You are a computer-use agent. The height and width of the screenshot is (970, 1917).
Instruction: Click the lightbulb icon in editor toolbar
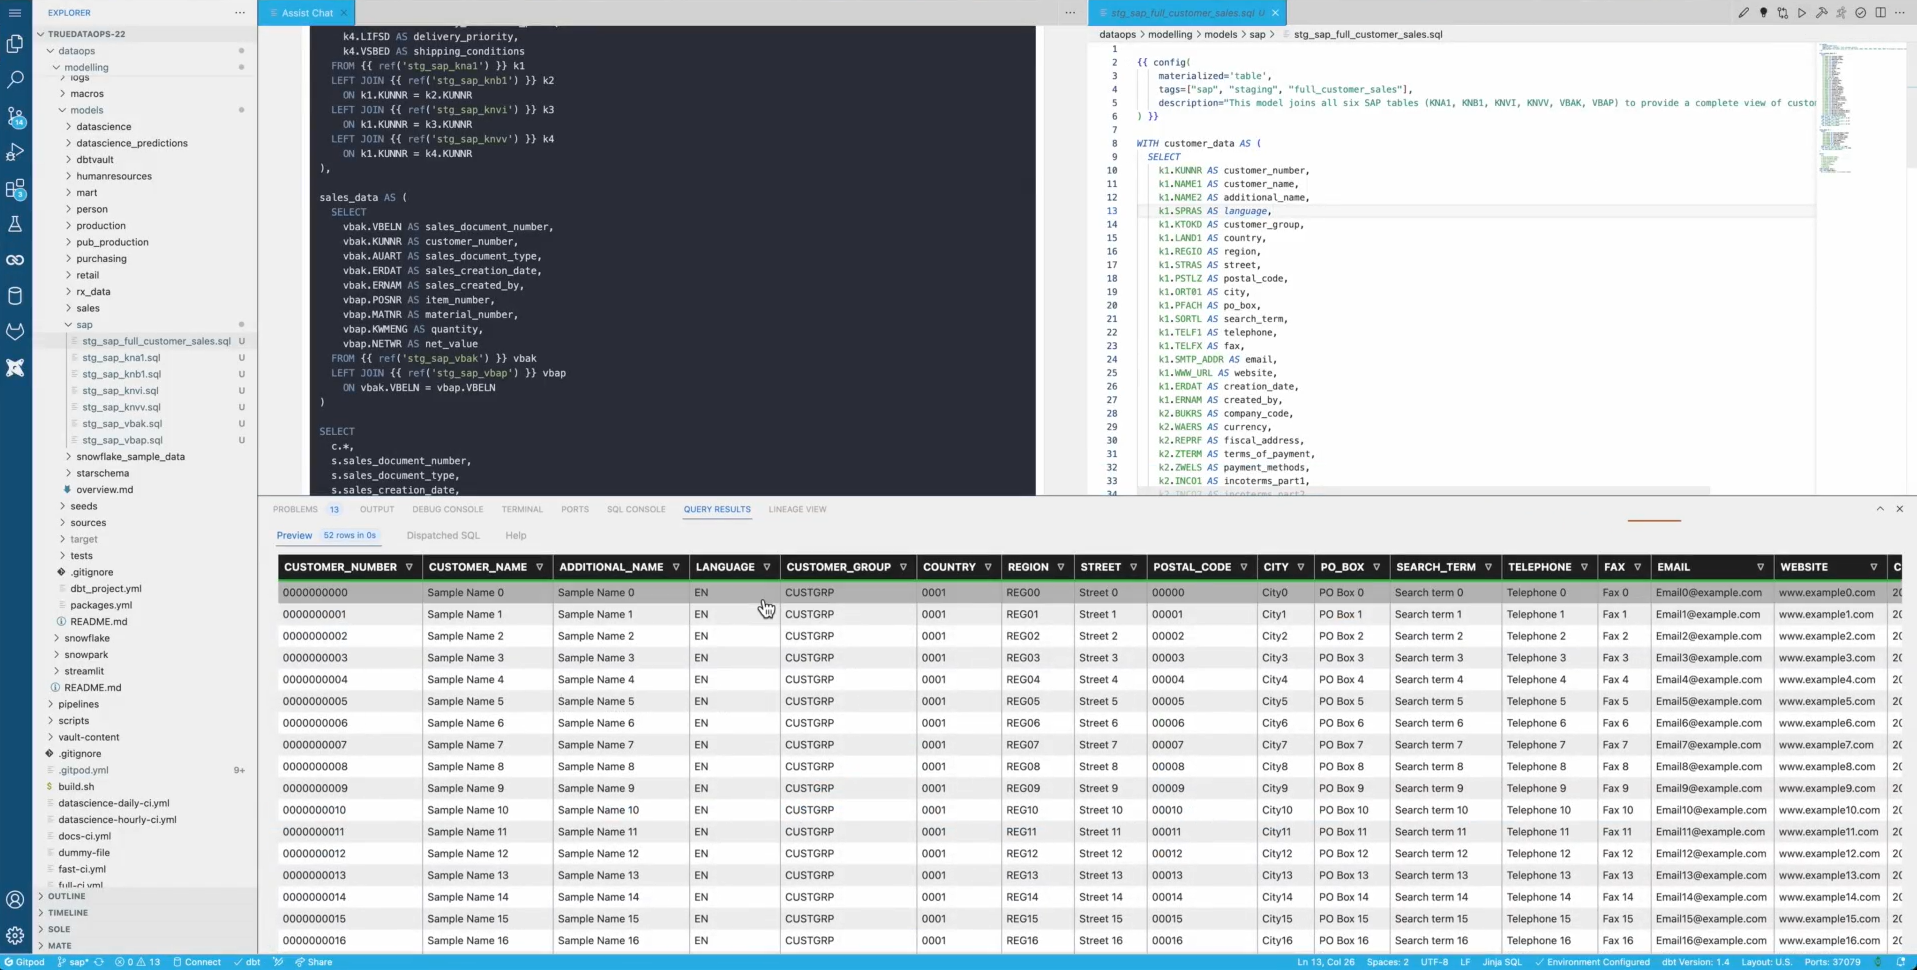click(x=1763, y=13)
